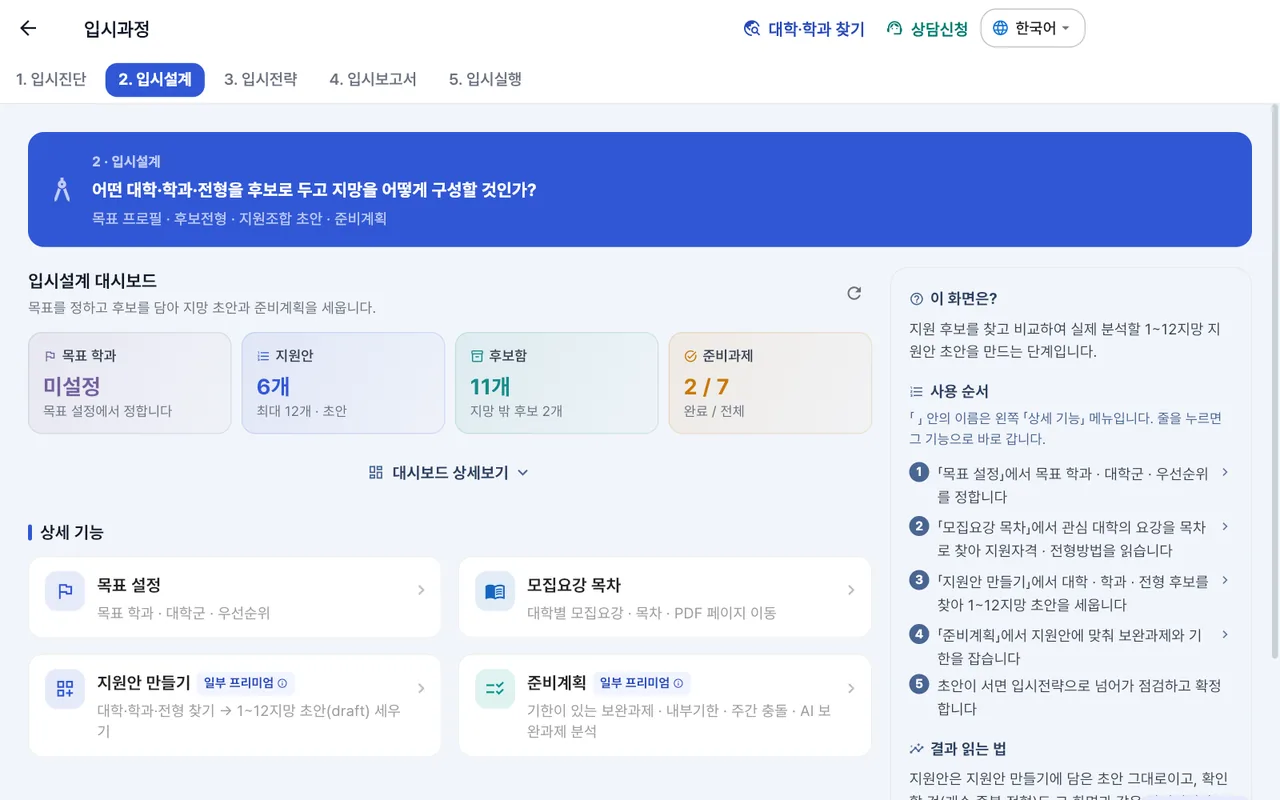Image resolution: width=1280 pixels, height=800 pixels.
Task: Click the 준비계획 checklist icon
Action: (495, 689)
